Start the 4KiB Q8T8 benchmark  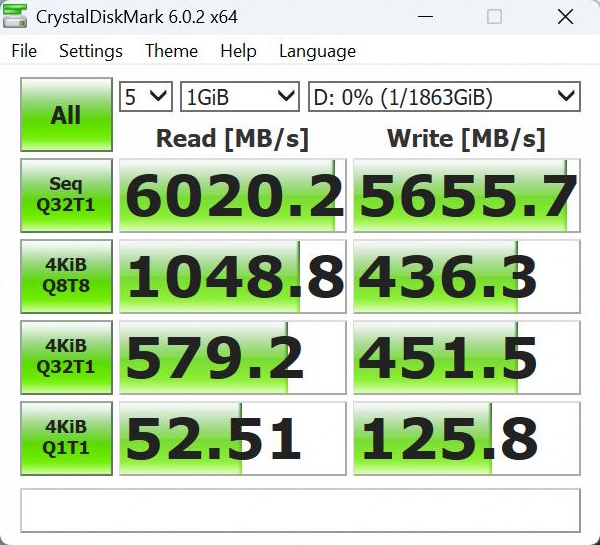coord(66,277)
